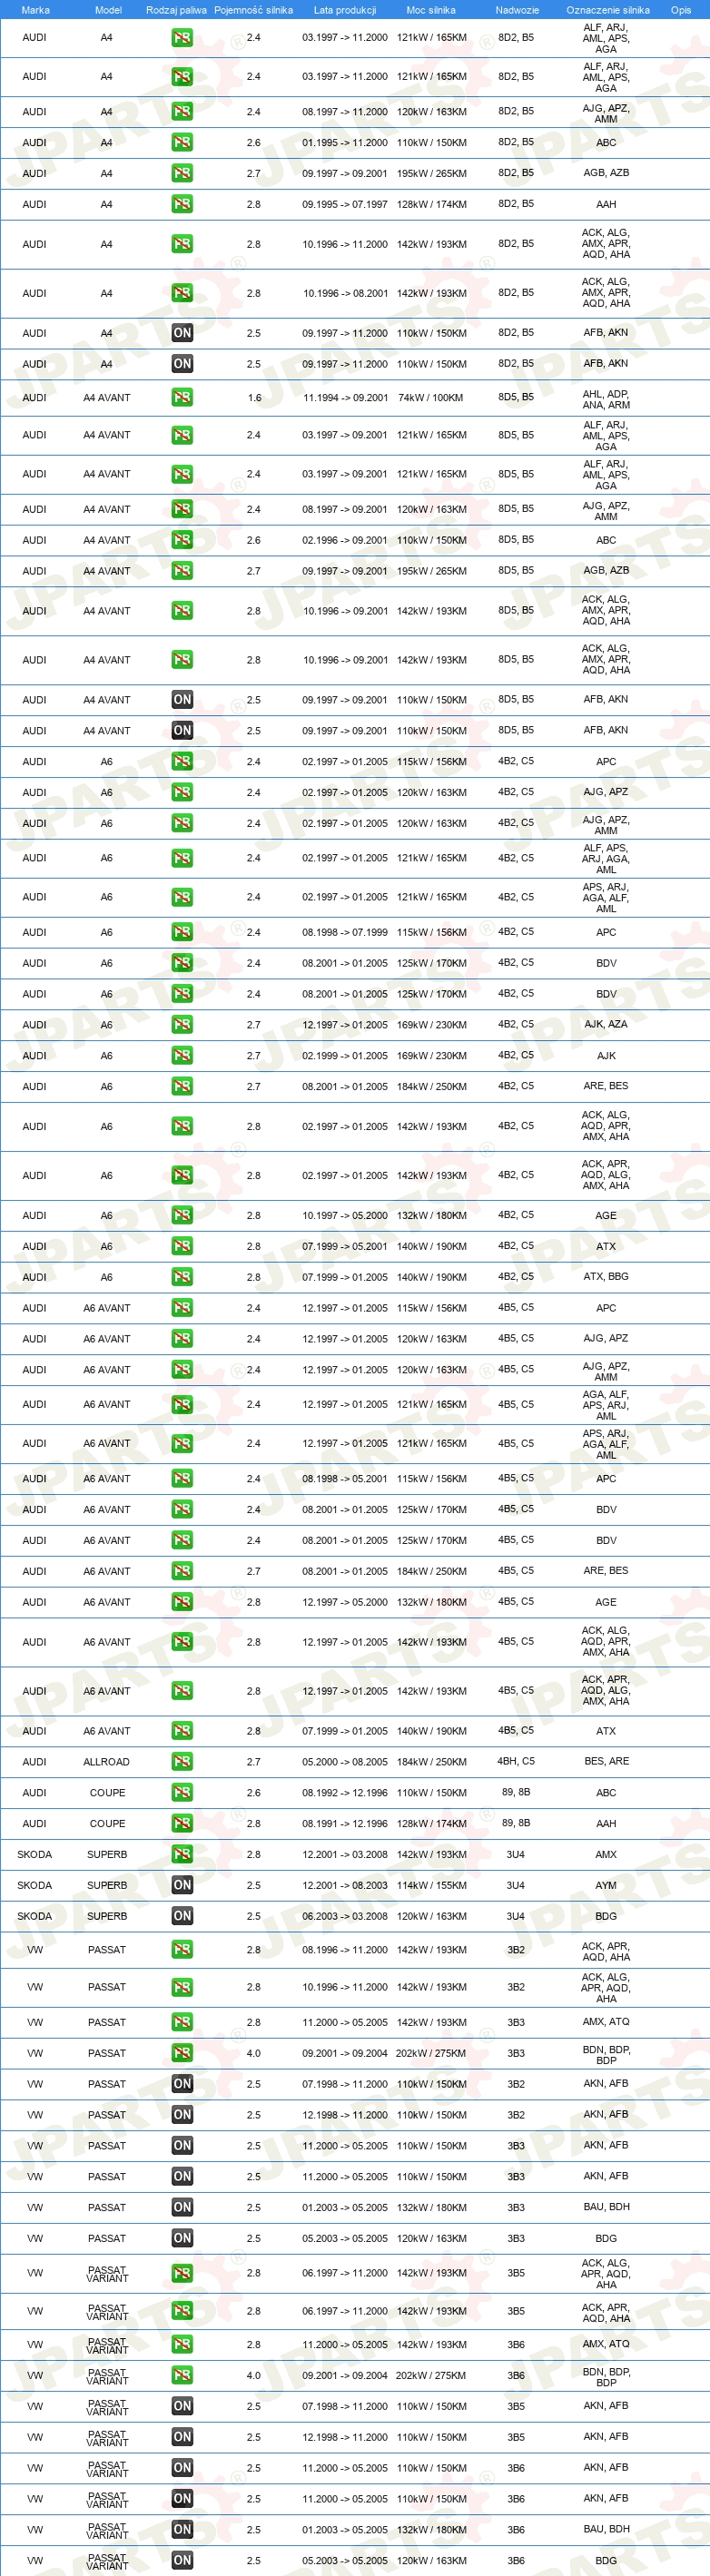Click diesel ON icon in Passat Variant 3B6 BDG row
710x2576 pixels.
tap(182, 2560)
